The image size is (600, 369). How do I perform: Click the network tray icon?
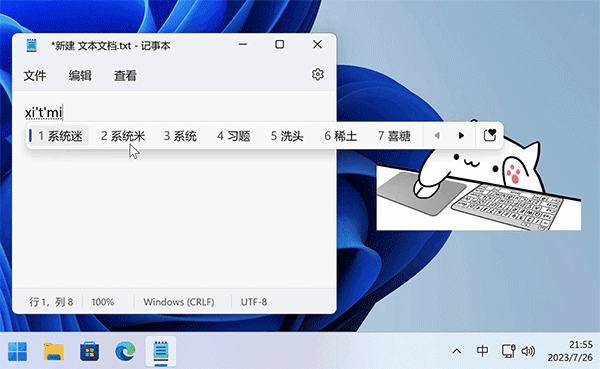(x=508, y=351)
